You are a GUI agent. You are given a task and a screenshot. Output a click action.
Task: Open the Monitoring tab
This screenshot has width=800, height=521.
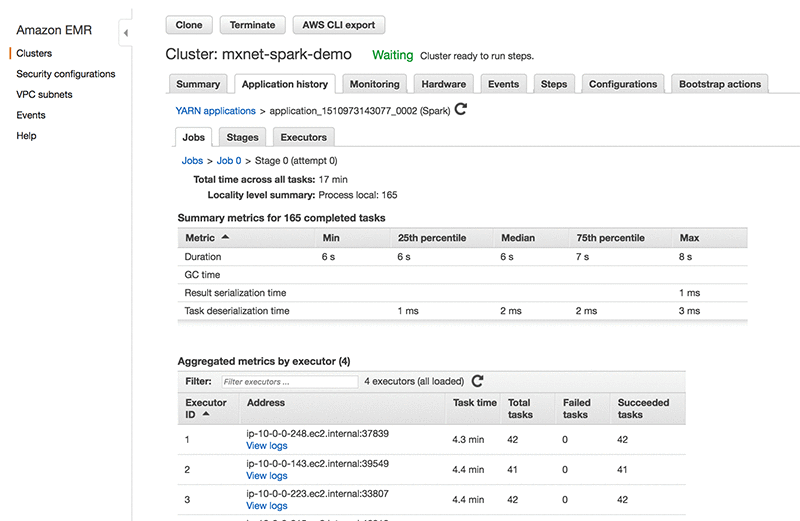coord(375,84)
